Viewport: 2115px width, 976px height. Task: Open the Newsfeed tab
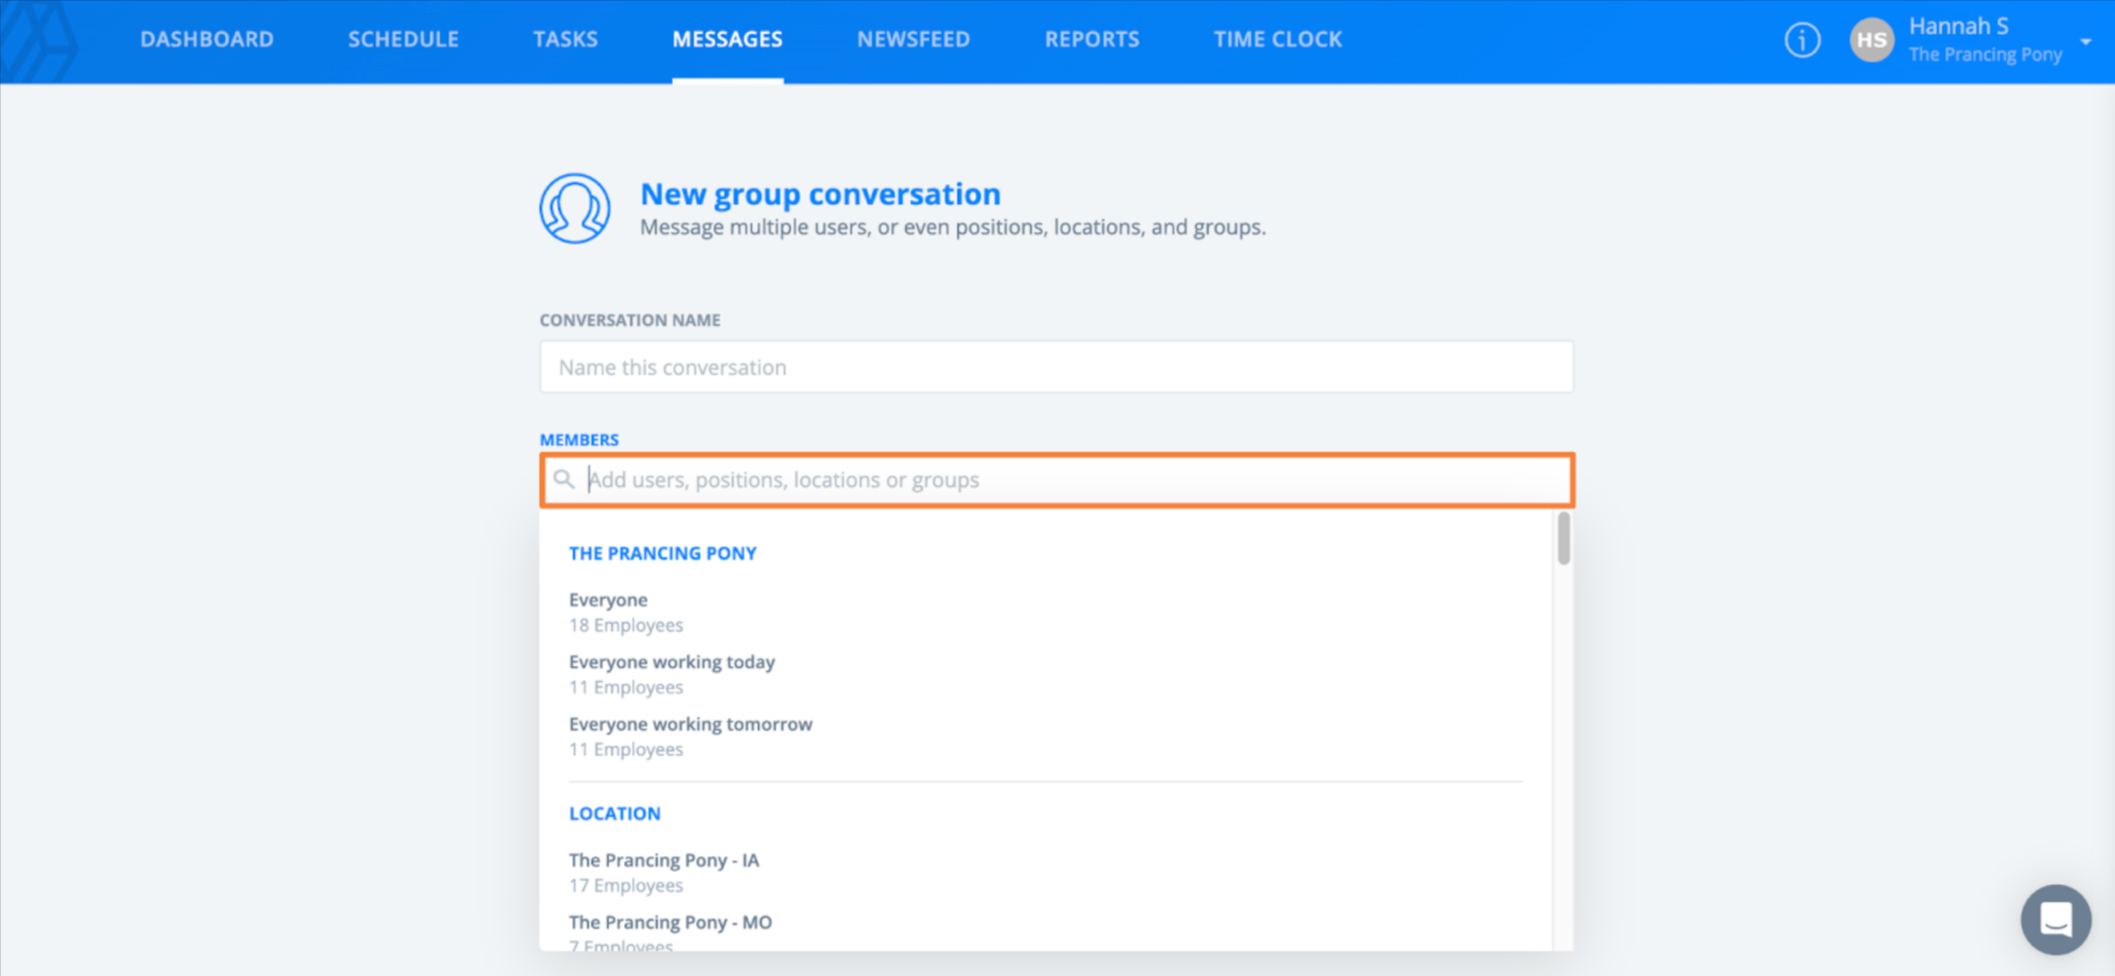point(913,39)
